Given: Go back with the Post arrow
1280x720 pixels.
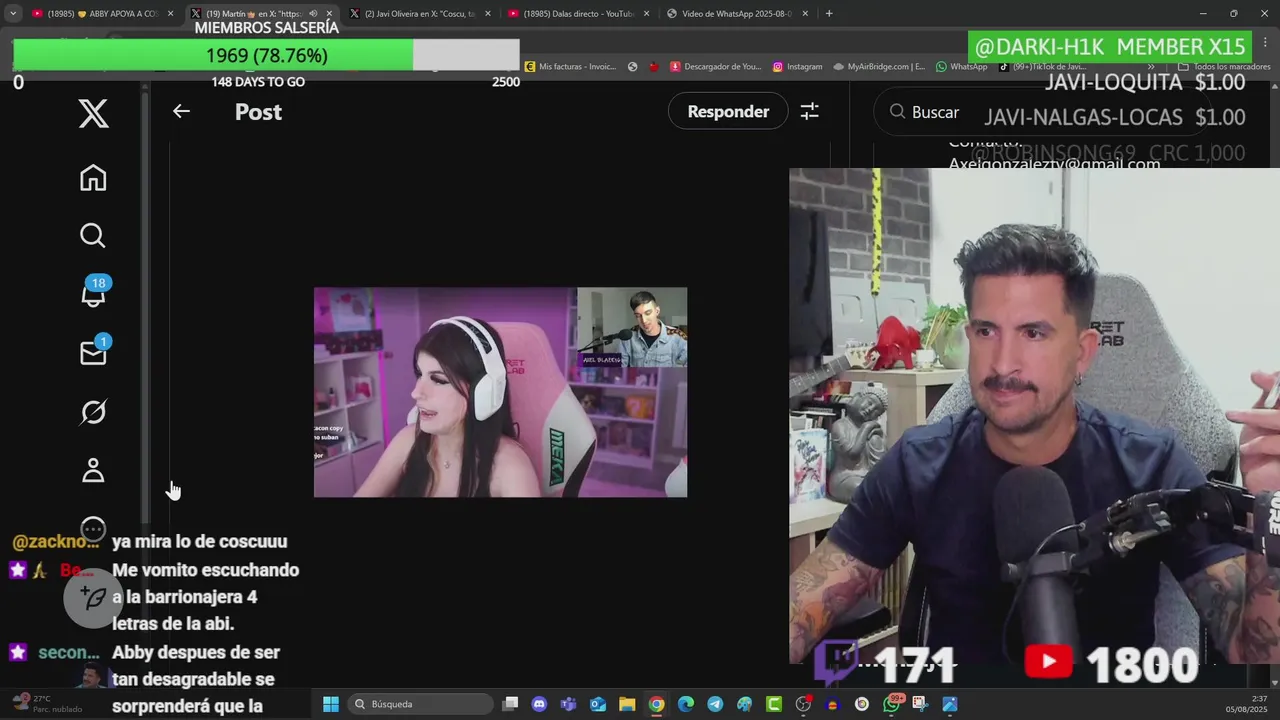Looking at the screenshot, I should 181,112.
